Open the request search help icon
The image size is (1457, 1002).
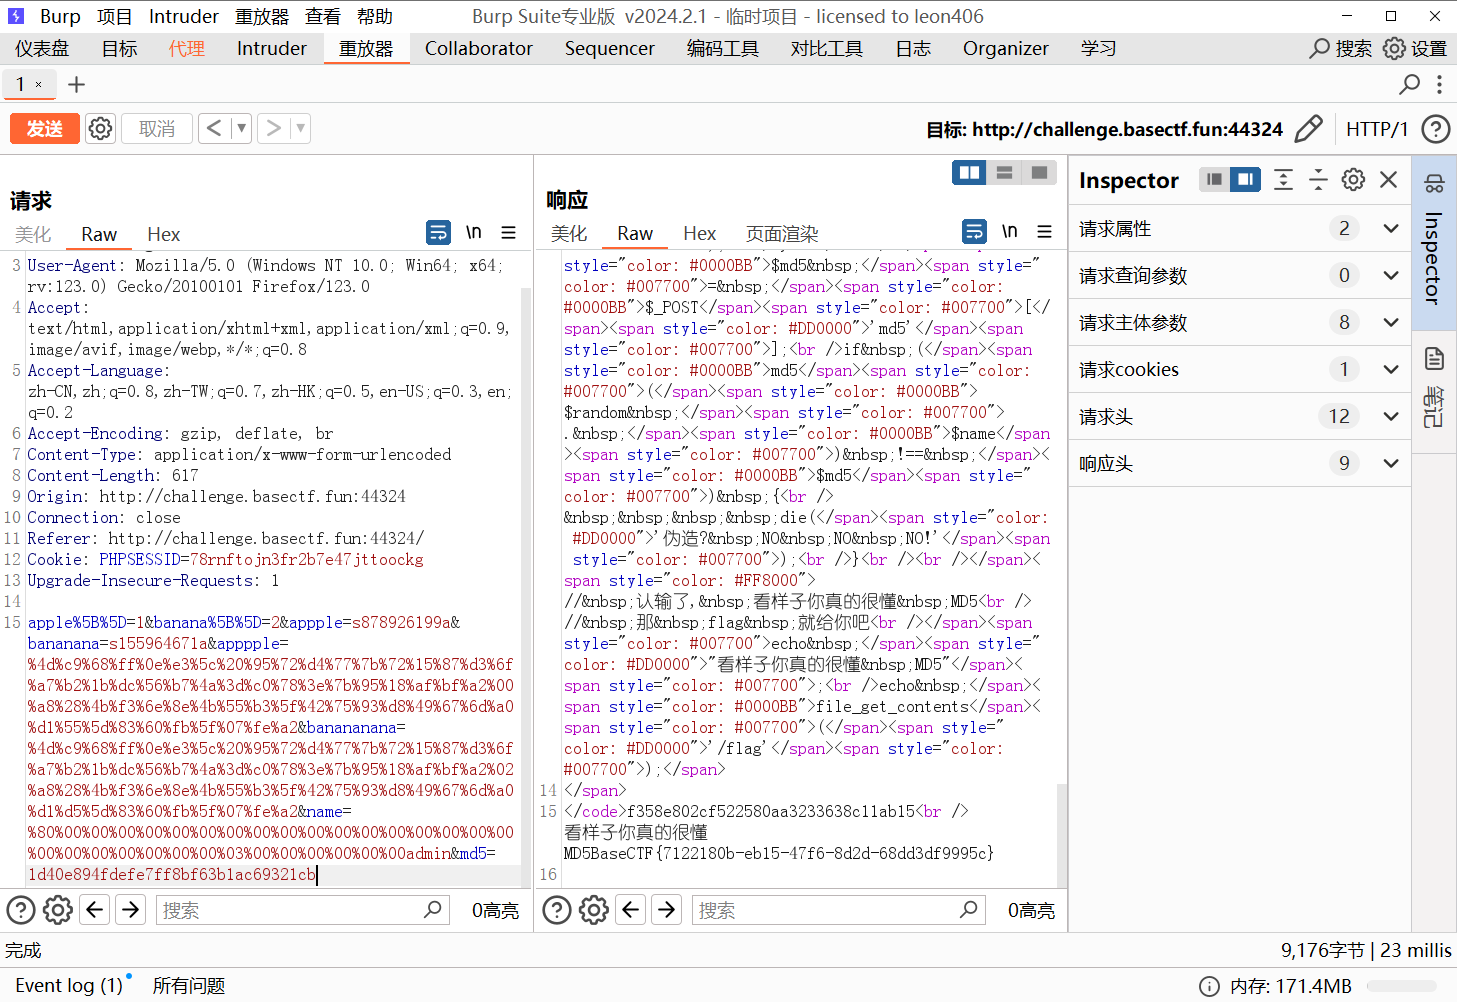point(21,910)
